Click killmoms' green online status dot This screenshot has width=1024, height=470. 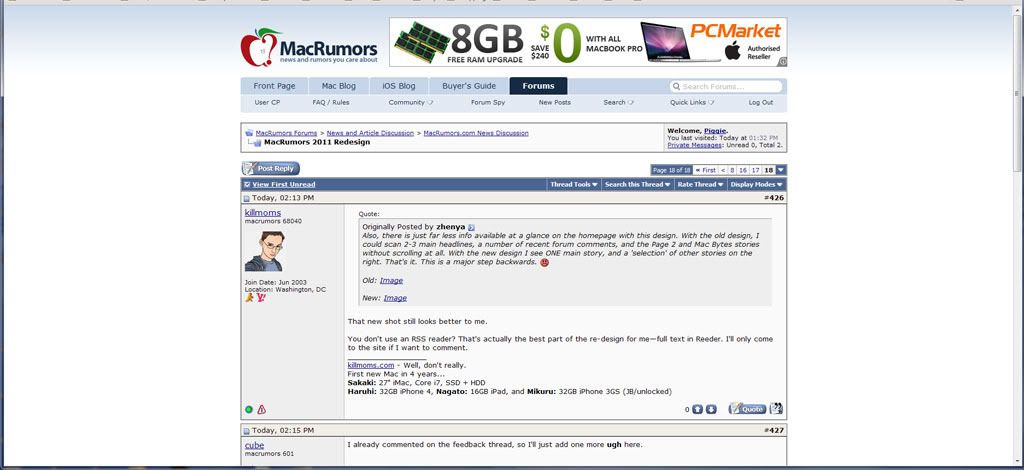249,409
